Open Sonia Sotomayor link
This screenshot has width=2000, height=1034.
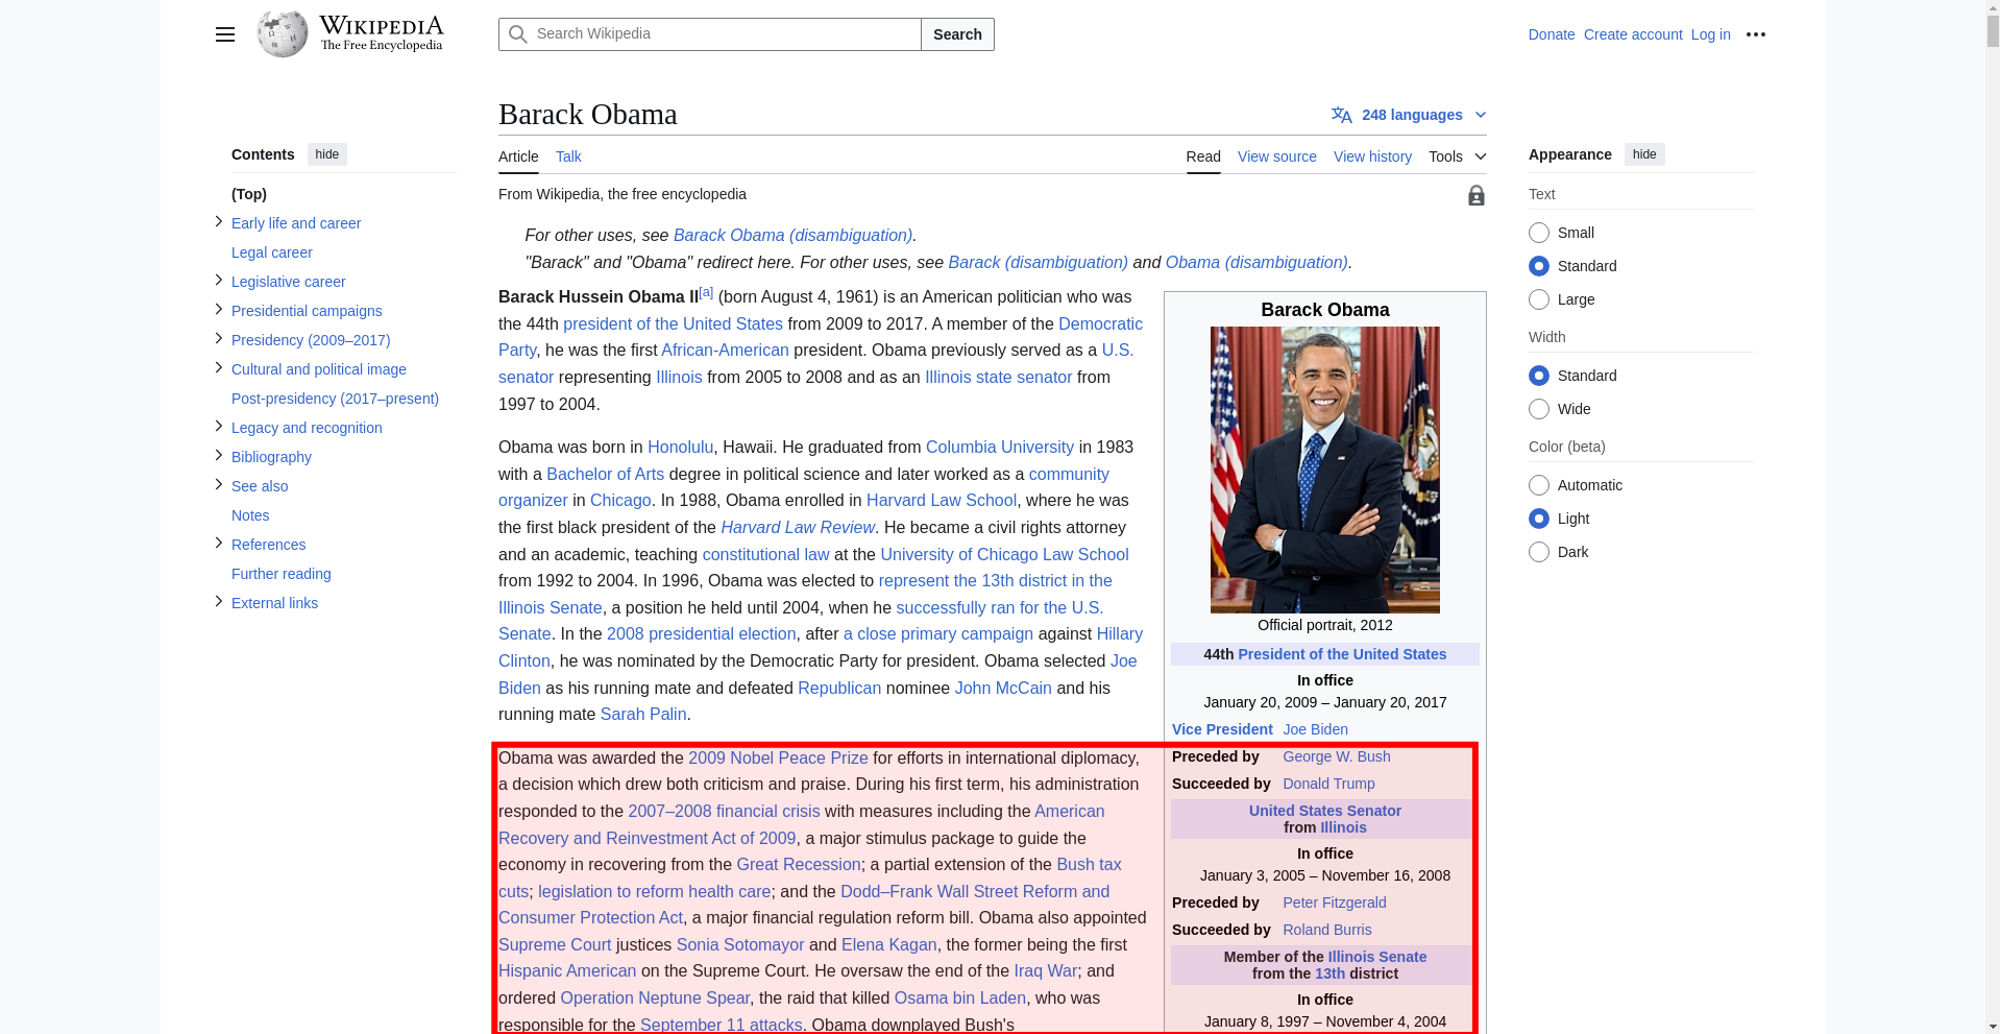click(740, 945)
